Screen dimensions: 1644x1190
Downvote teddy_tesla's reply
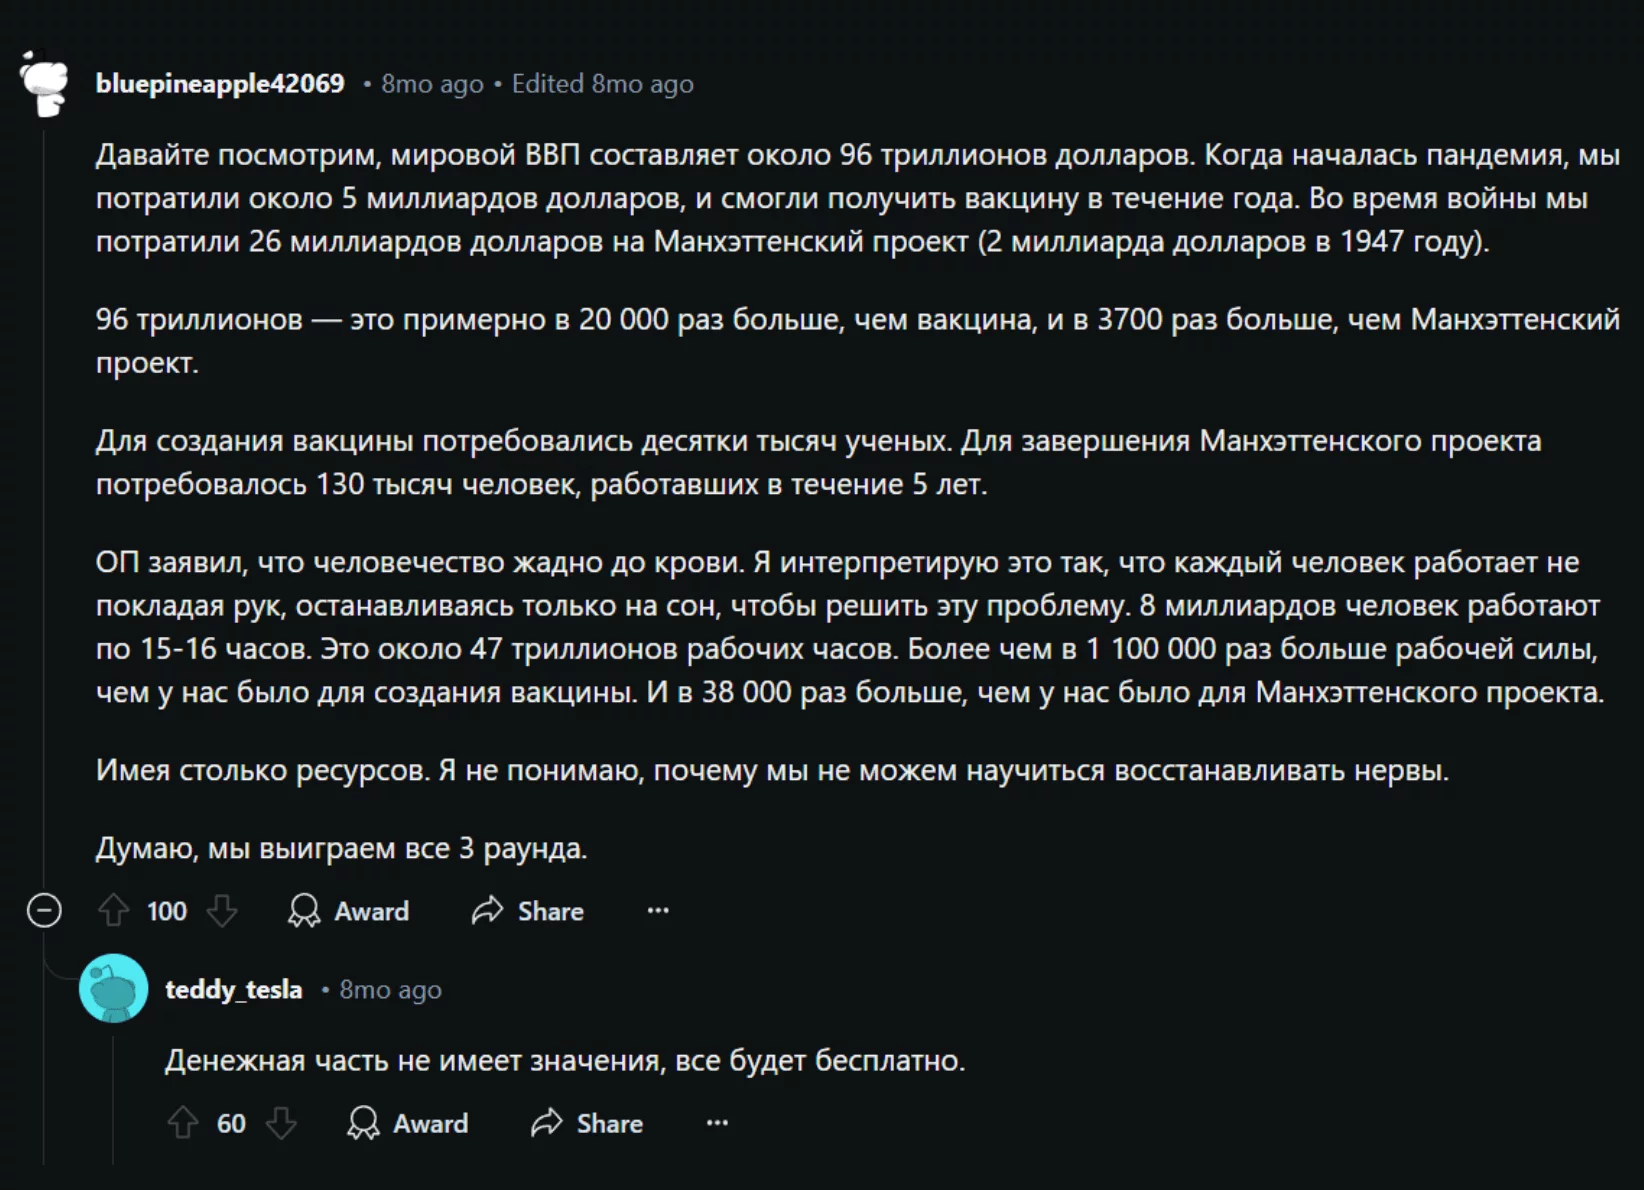281,1123
